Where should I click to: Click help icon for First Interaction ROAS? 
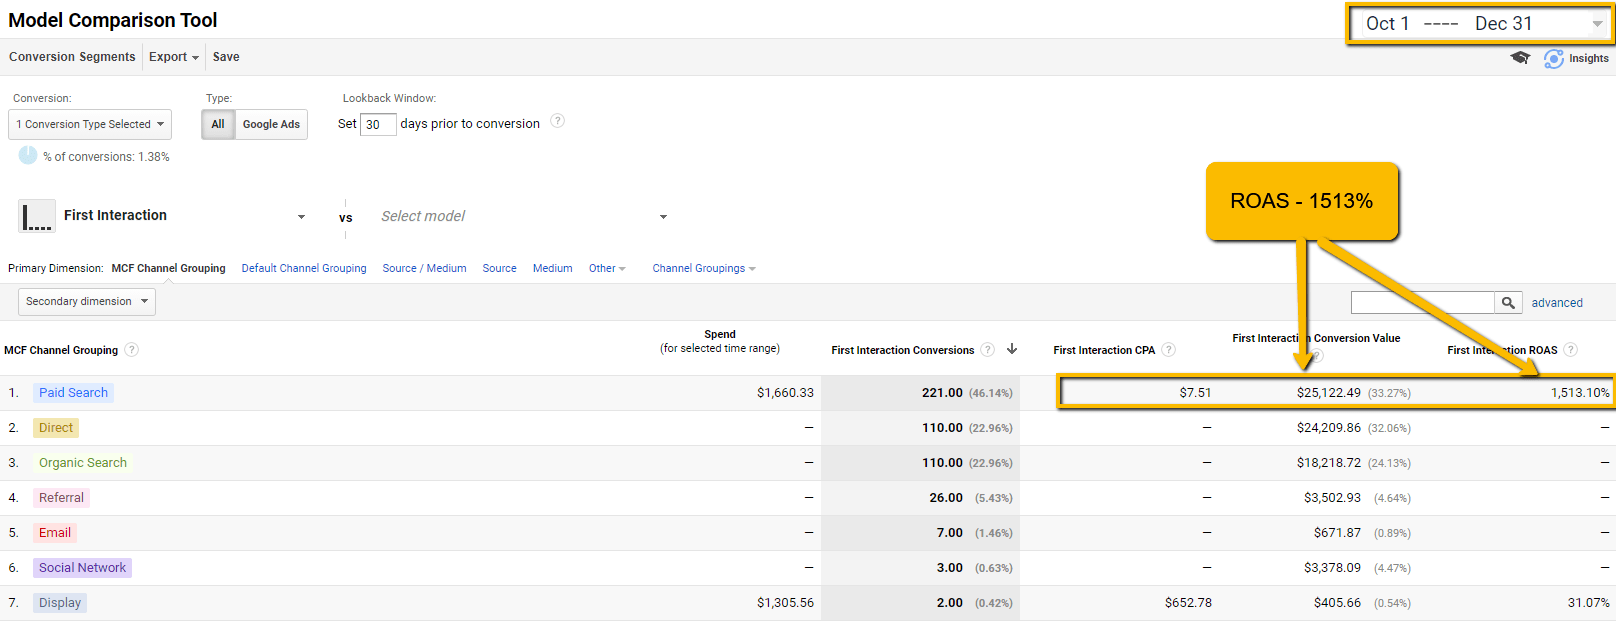[1571, 350]
